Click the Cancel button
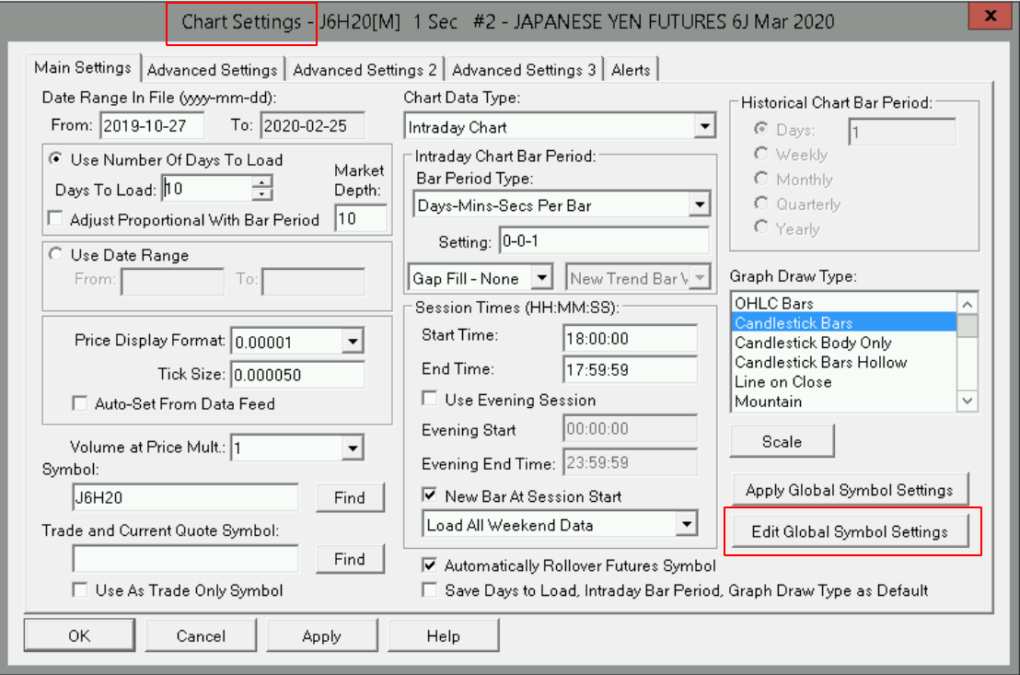 point(201,635)
